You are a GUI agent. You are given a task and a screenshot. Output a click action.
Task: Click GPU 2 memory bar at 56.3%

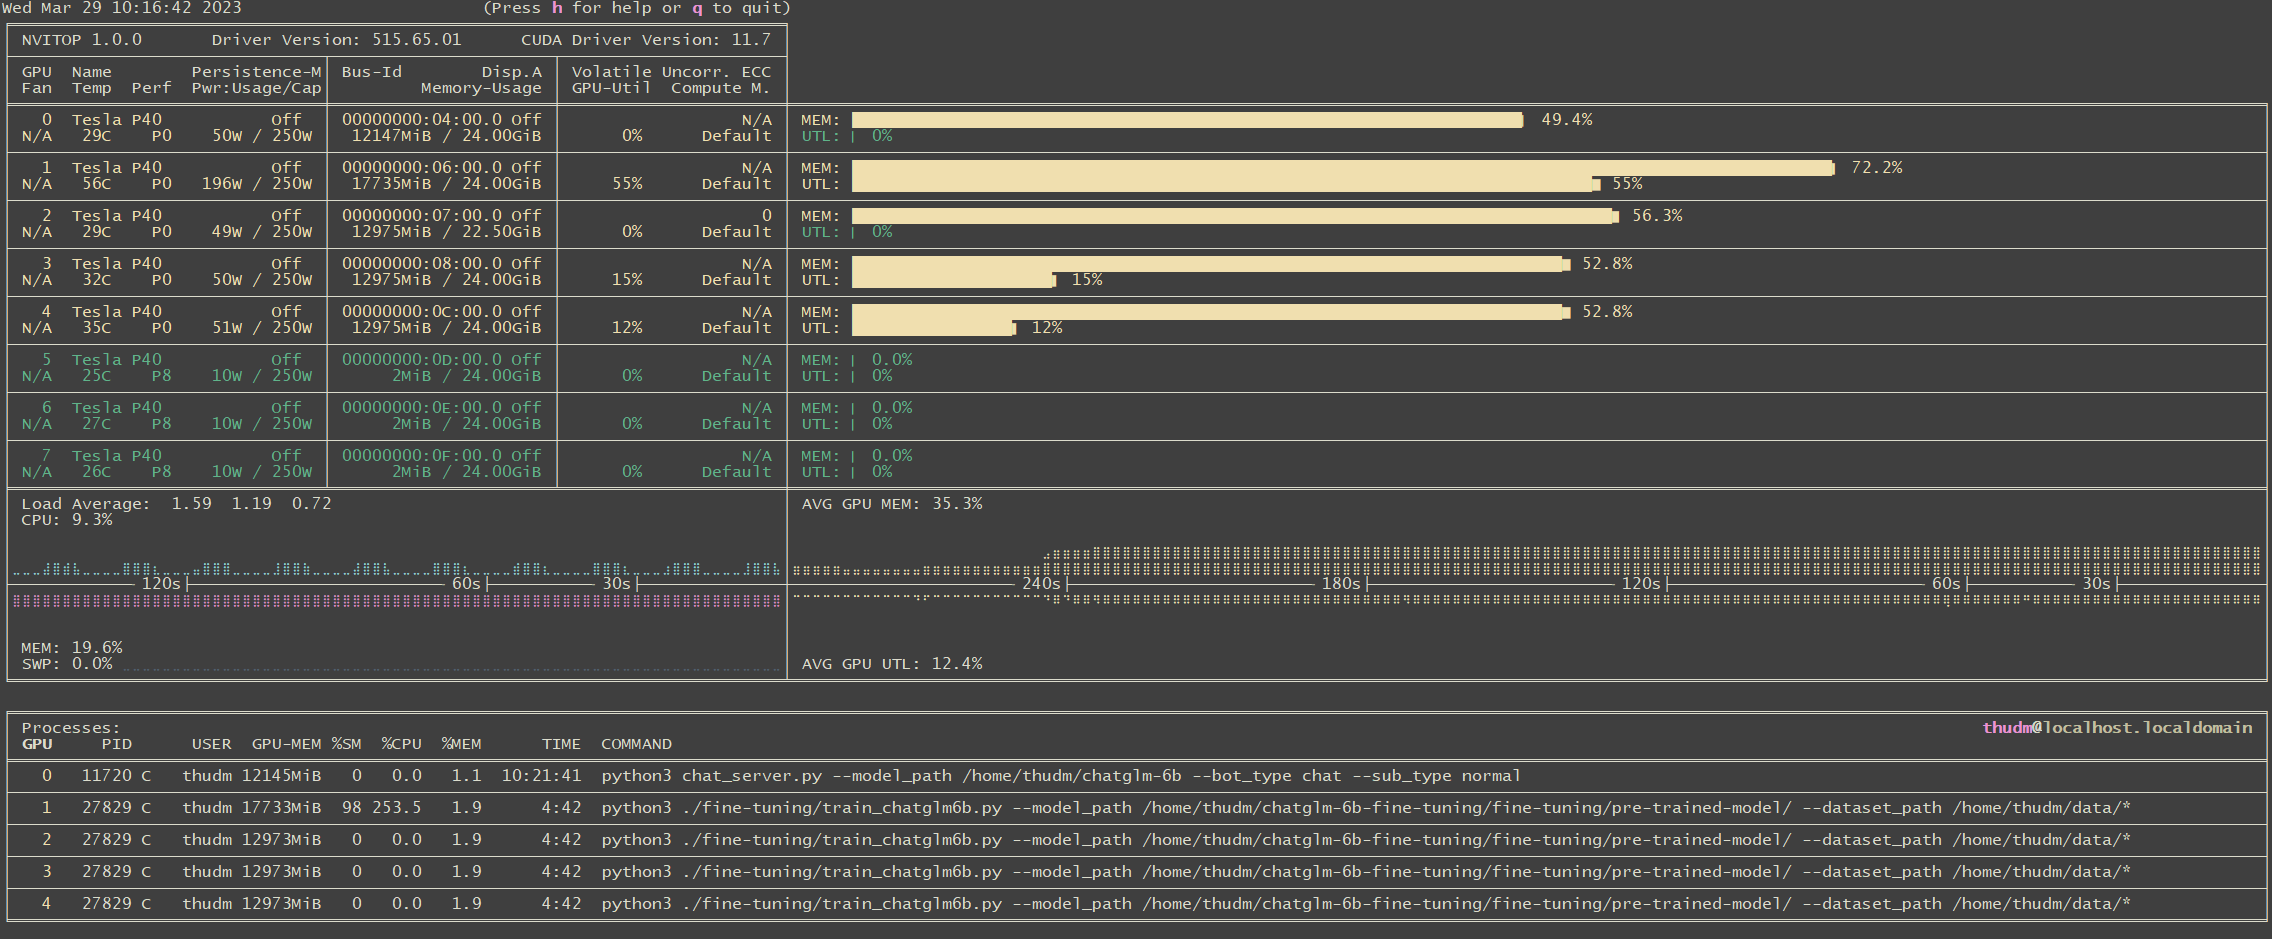1235,216
